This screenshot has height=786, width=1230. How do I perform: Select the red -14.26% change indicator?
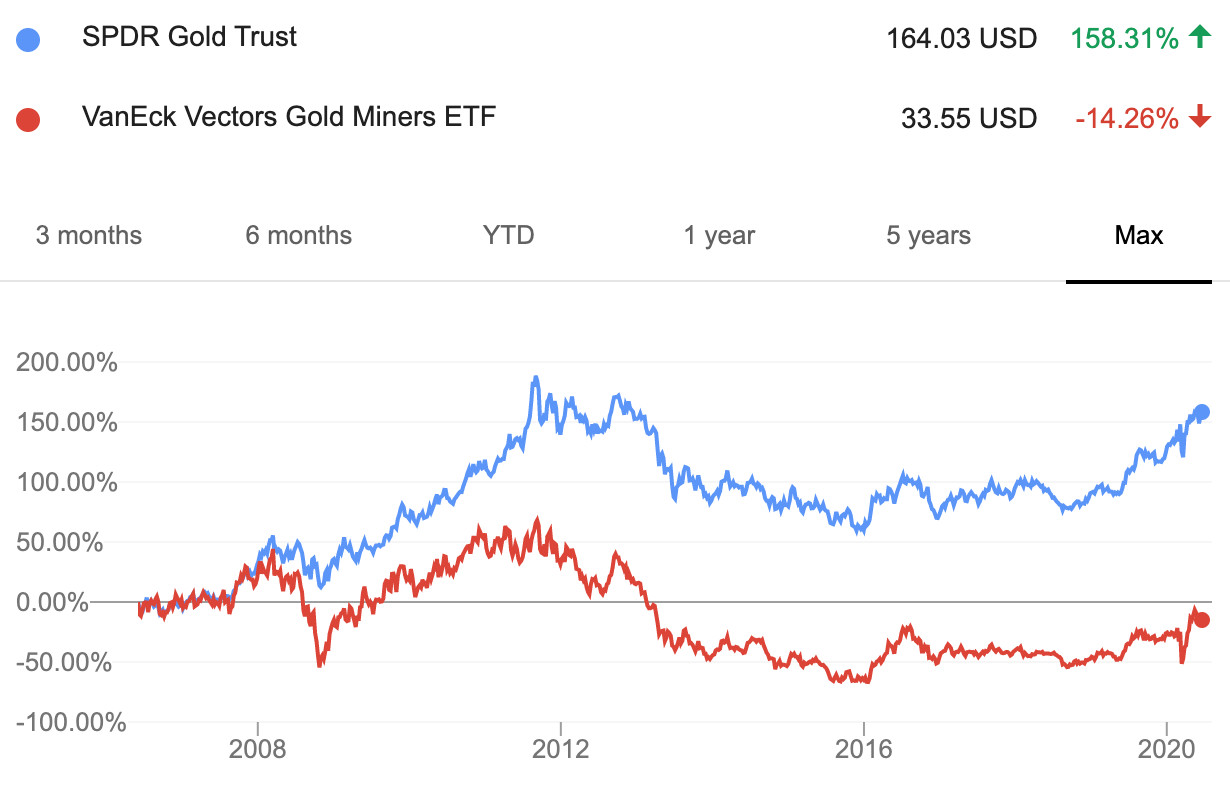coord(1129,117)
